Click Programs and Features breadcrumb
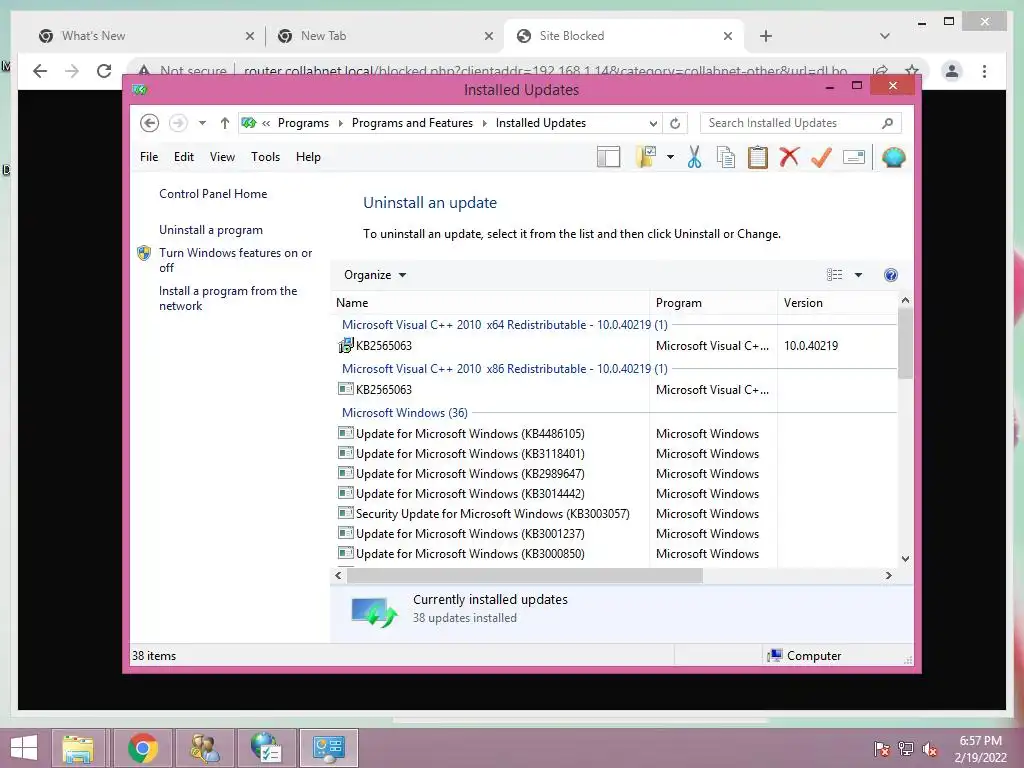The height and width of the screenshot is (768, 1024). tap(412, 123)
